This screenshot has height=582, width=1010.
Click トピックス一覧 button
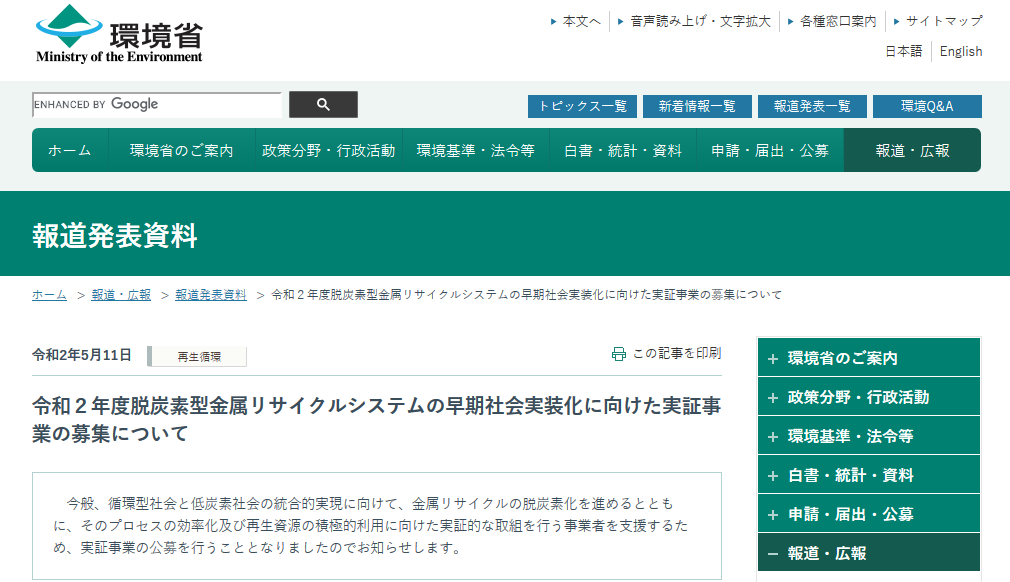pyautogui.click(x=582, y=106)
